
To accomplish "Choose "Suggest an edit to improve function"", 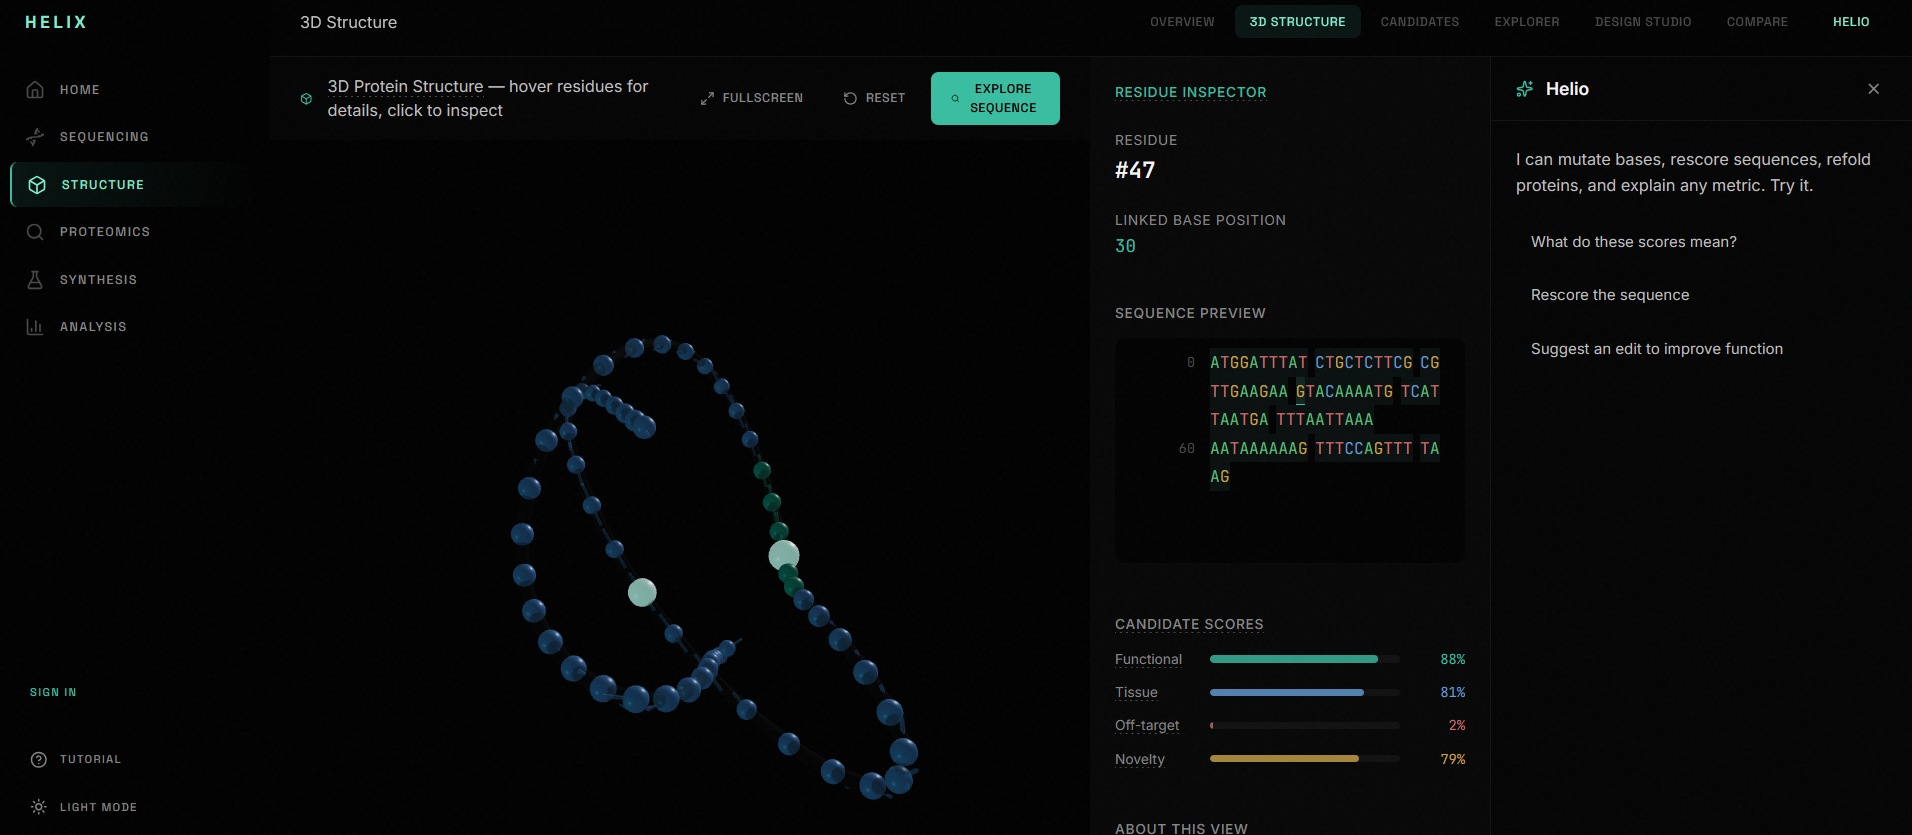I will click(x=1656, y=349).
